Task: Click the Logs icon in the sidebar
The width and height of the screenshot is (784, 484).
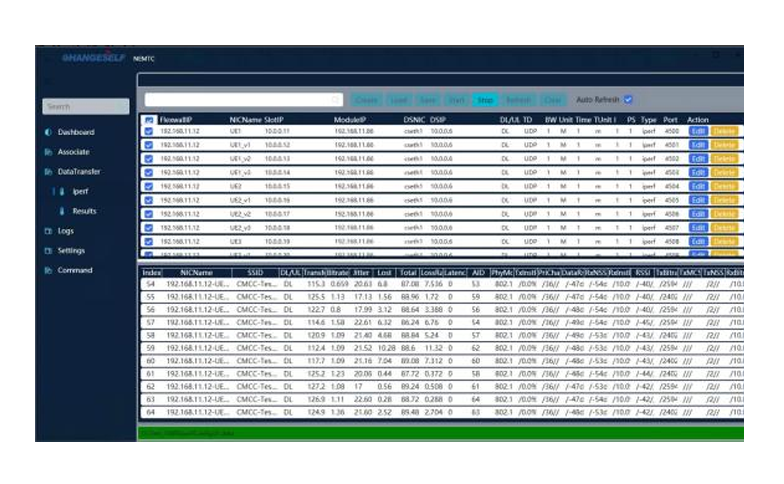Action: coord(48,231)
